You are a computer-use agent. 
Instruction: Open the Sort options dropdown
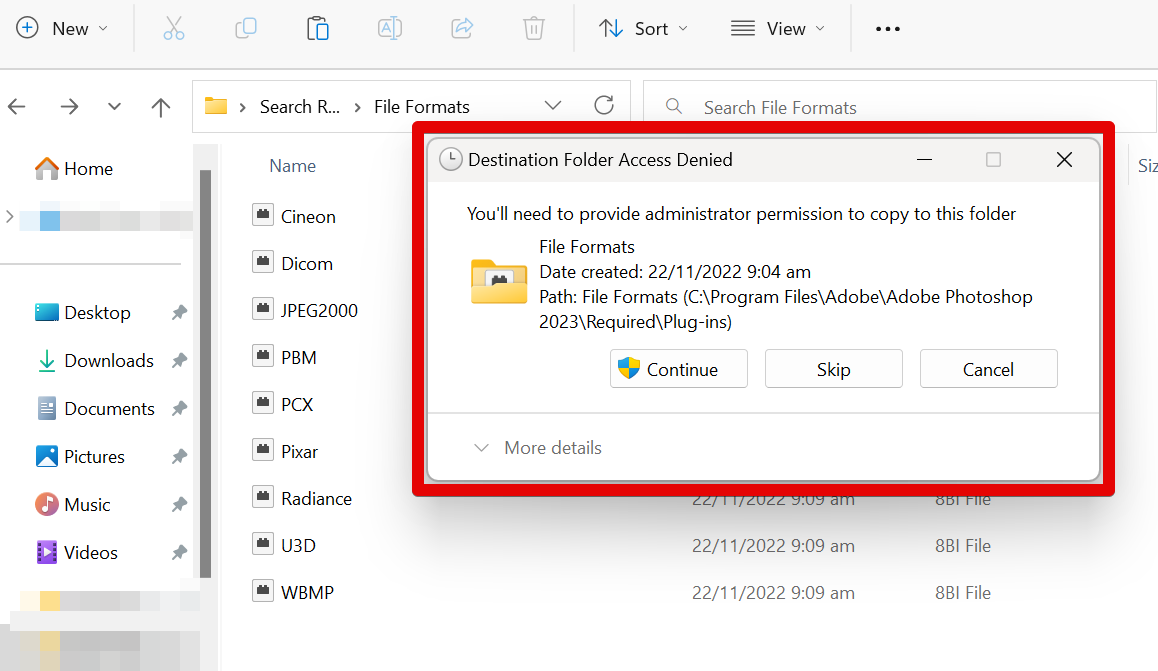[644, 29]
